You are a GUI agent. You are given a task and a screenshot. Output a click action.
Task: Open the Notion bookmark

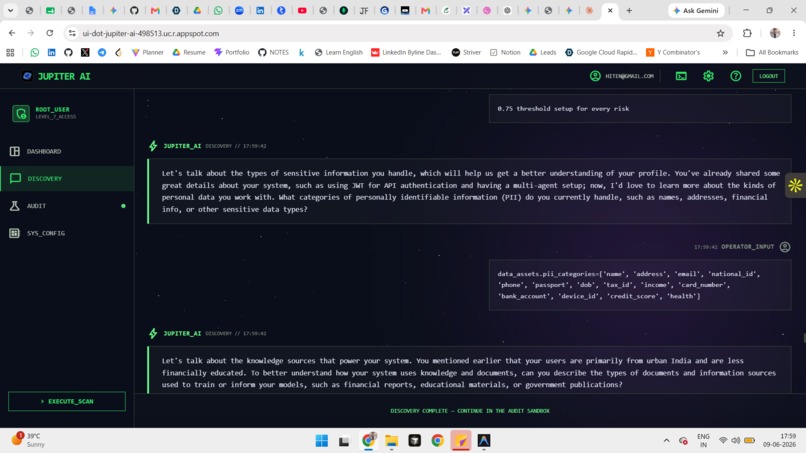pos(505,52)
